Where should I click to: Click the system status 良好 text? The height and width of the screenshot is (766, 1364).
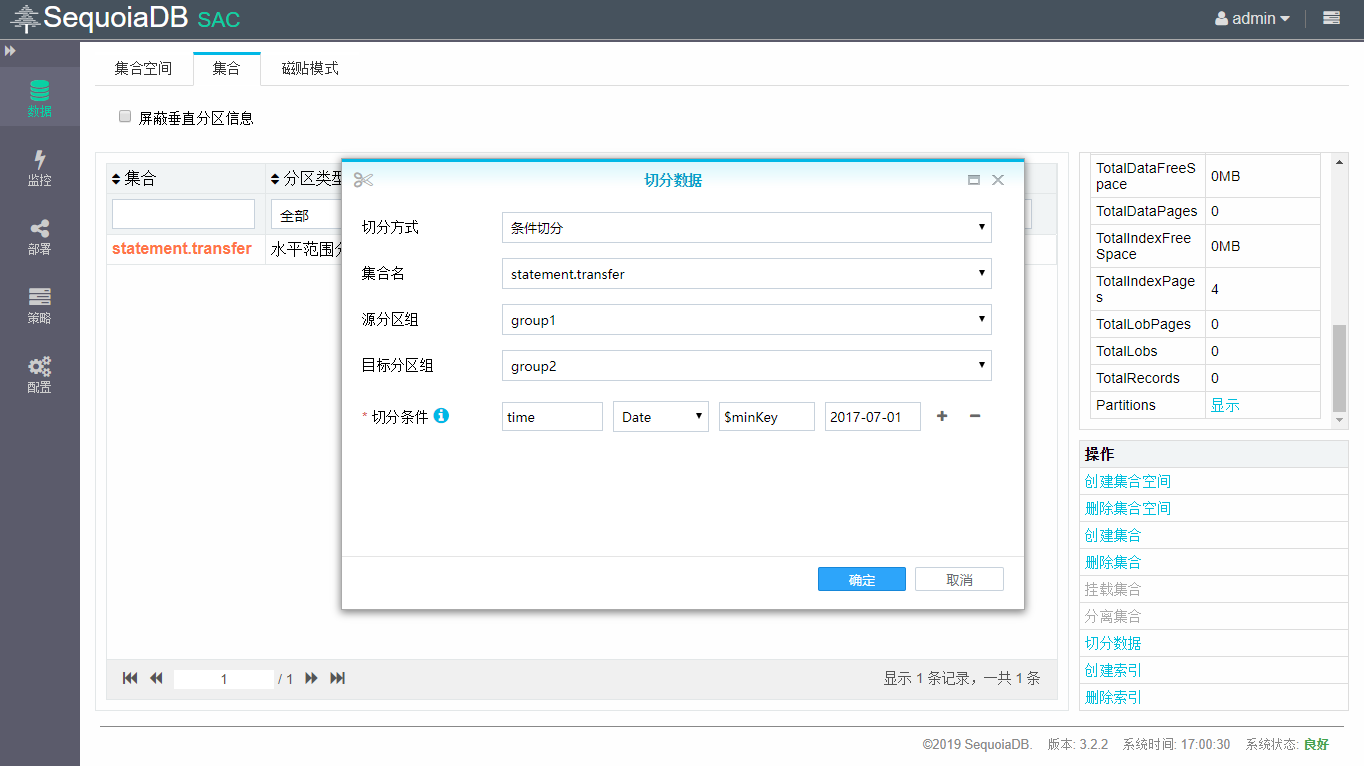[x=1316, y=744]
